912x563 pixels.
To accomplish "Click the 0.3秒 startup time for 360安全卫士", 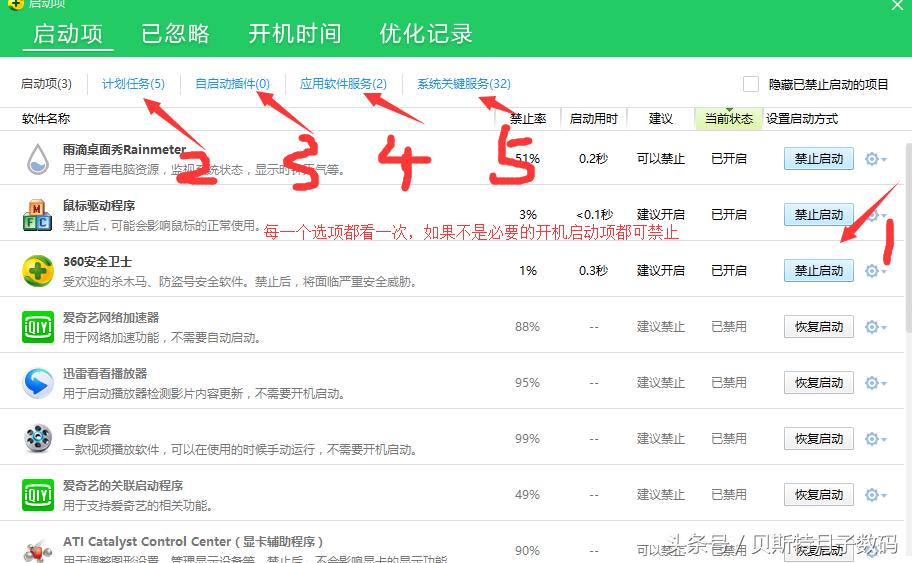I will 593,271.
